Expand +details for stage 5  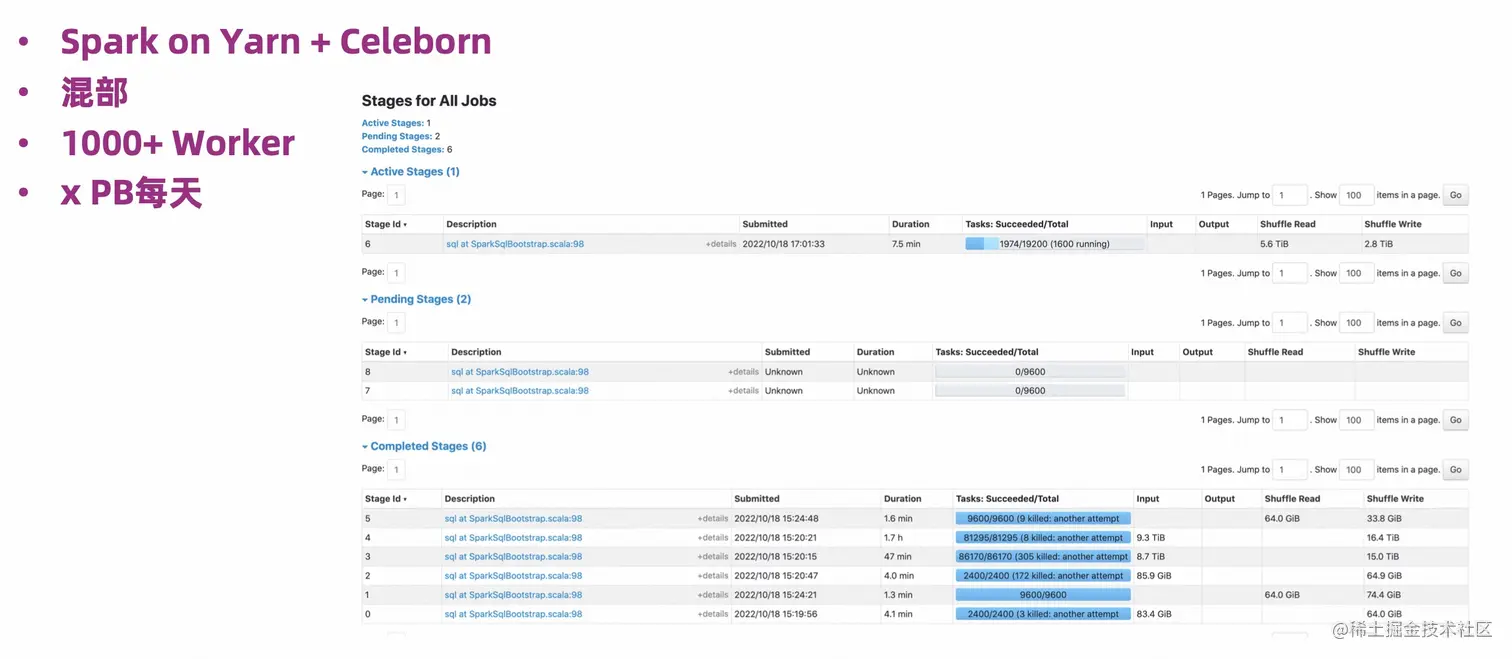(713, 519)
